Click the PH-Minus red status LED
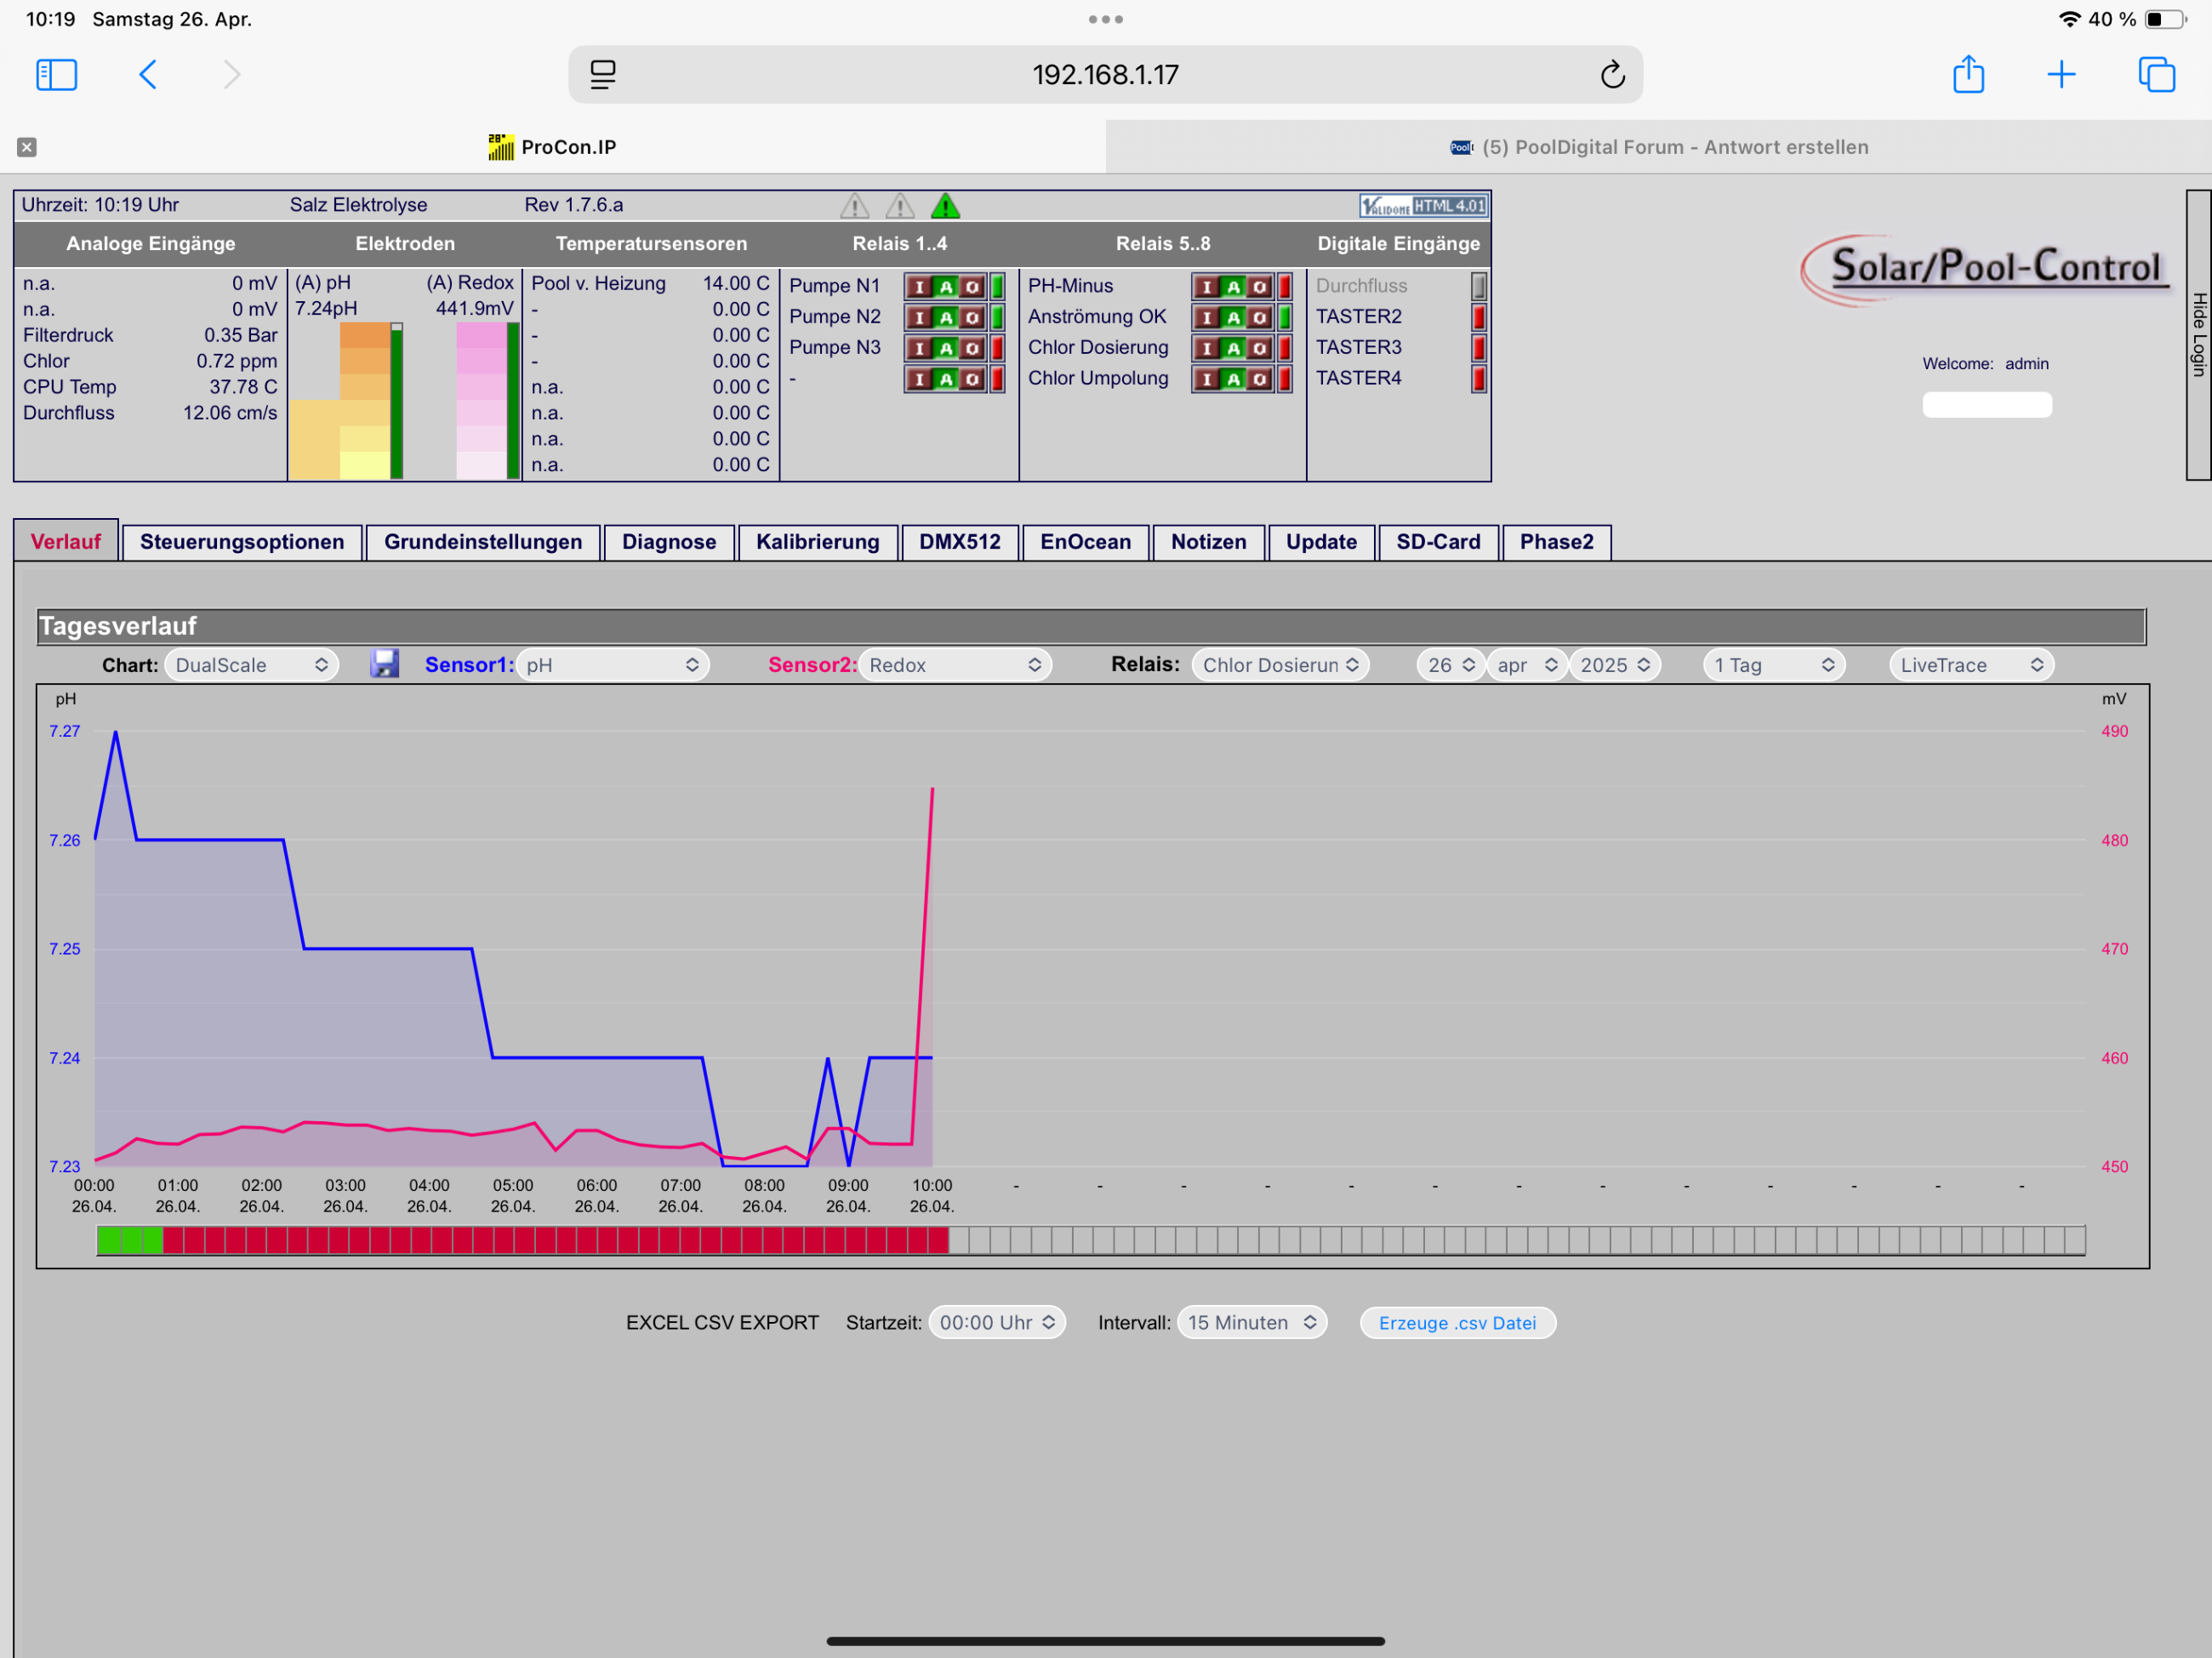The height and width of the screenshot is (1658, 2212). click(1285, 287)
